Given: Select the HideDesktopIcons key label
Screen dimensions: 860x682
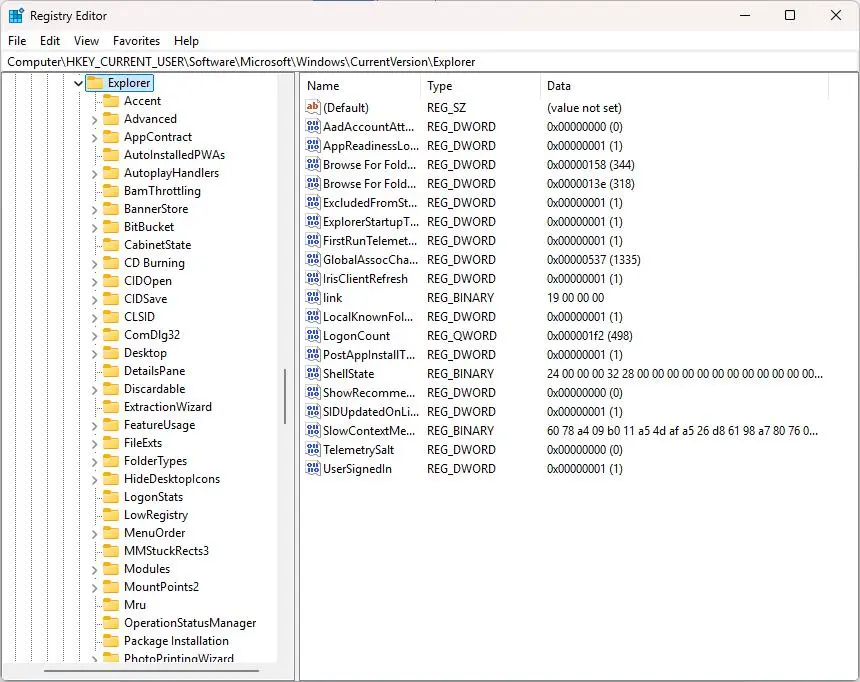Looking at the screenshot, I should [x=172, y=479].
